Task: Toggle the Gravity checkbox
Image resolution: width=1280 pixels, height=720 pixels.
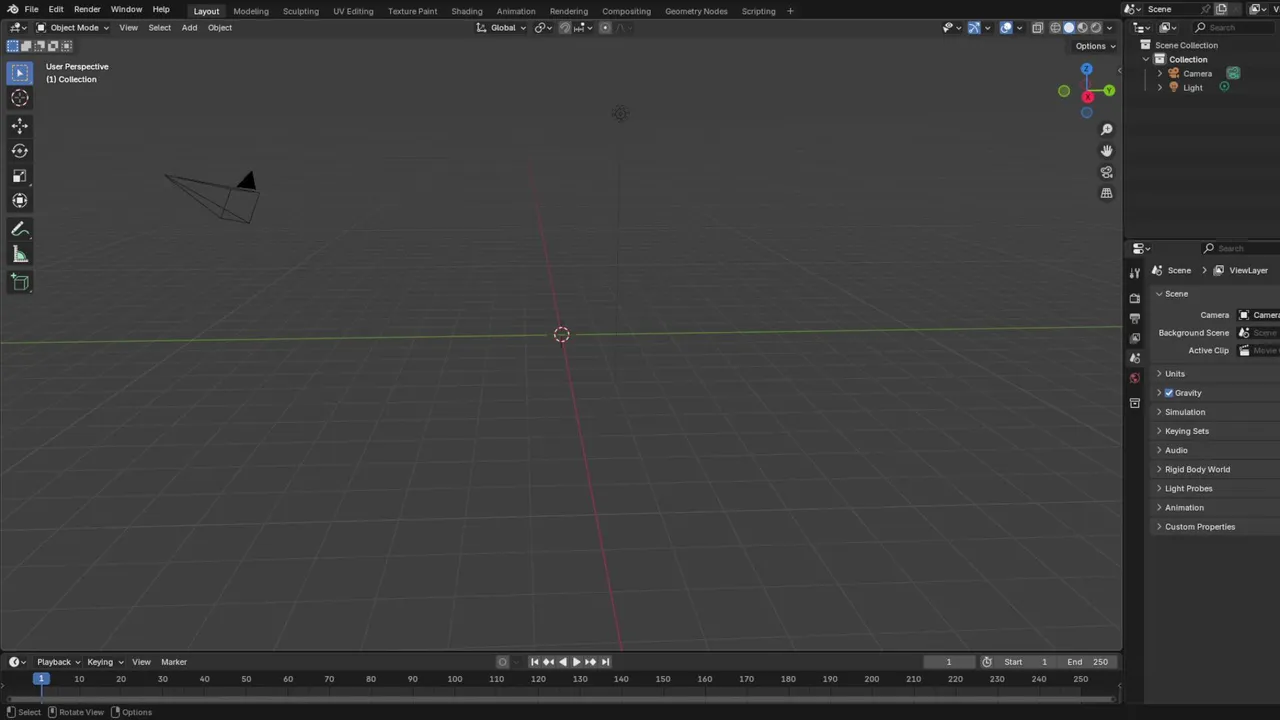Action: tap(1168, 393)
